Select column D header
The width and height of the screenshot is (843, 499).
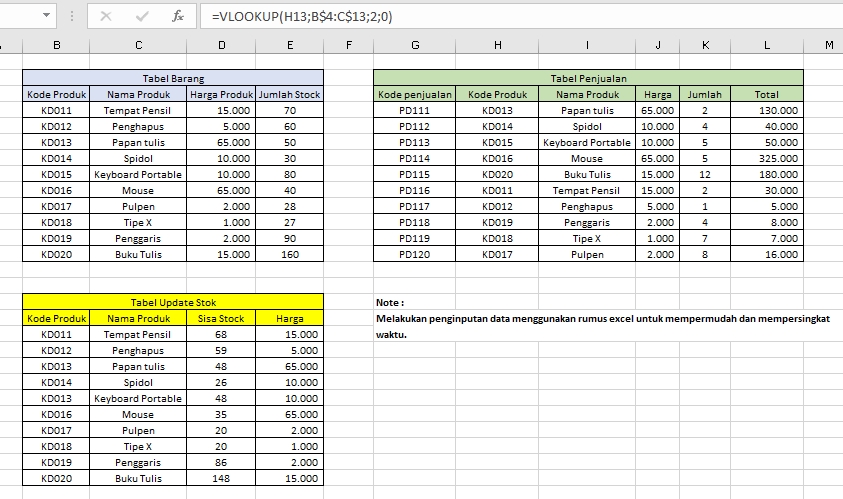pyautogui.click(x=222, y=45)
